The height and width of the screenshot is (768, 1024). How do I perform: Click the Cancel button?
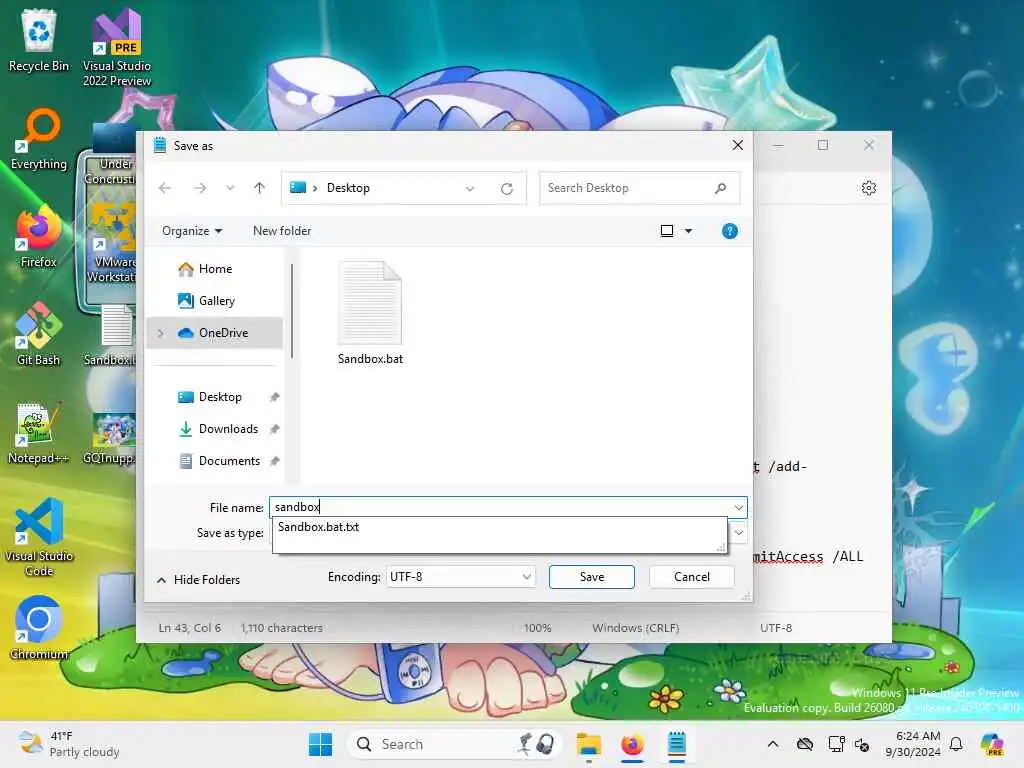pyautogui.click(x=692, y=577)
